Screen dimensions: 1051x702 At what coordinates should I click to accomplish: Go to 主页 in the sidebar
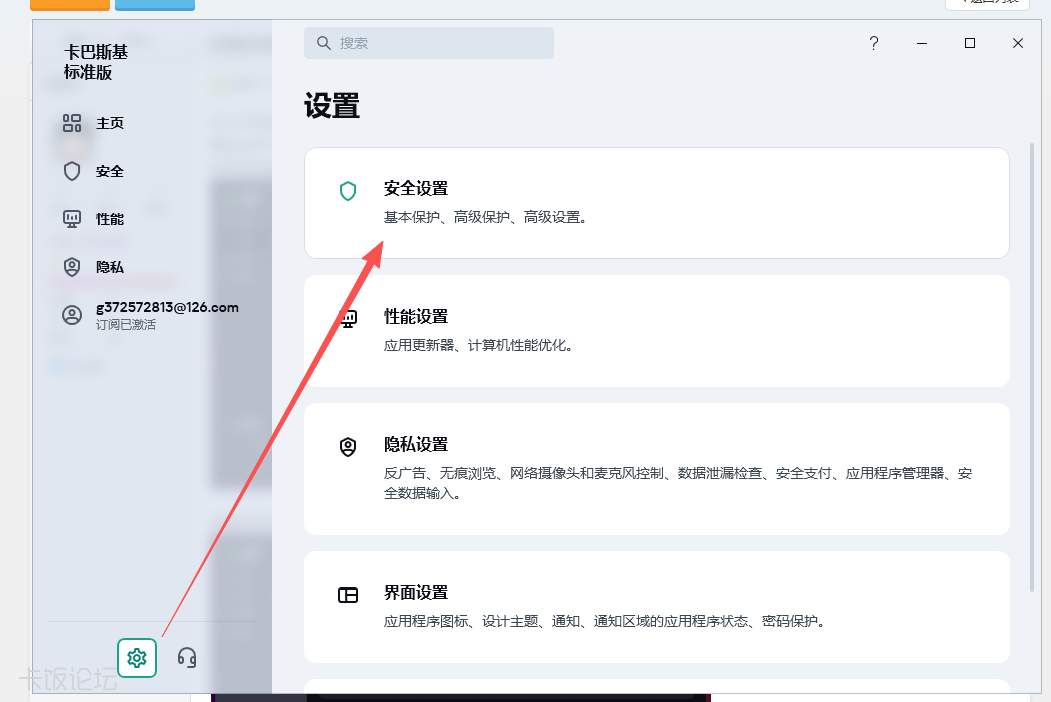pyautogui.click(x=110, y=123)
